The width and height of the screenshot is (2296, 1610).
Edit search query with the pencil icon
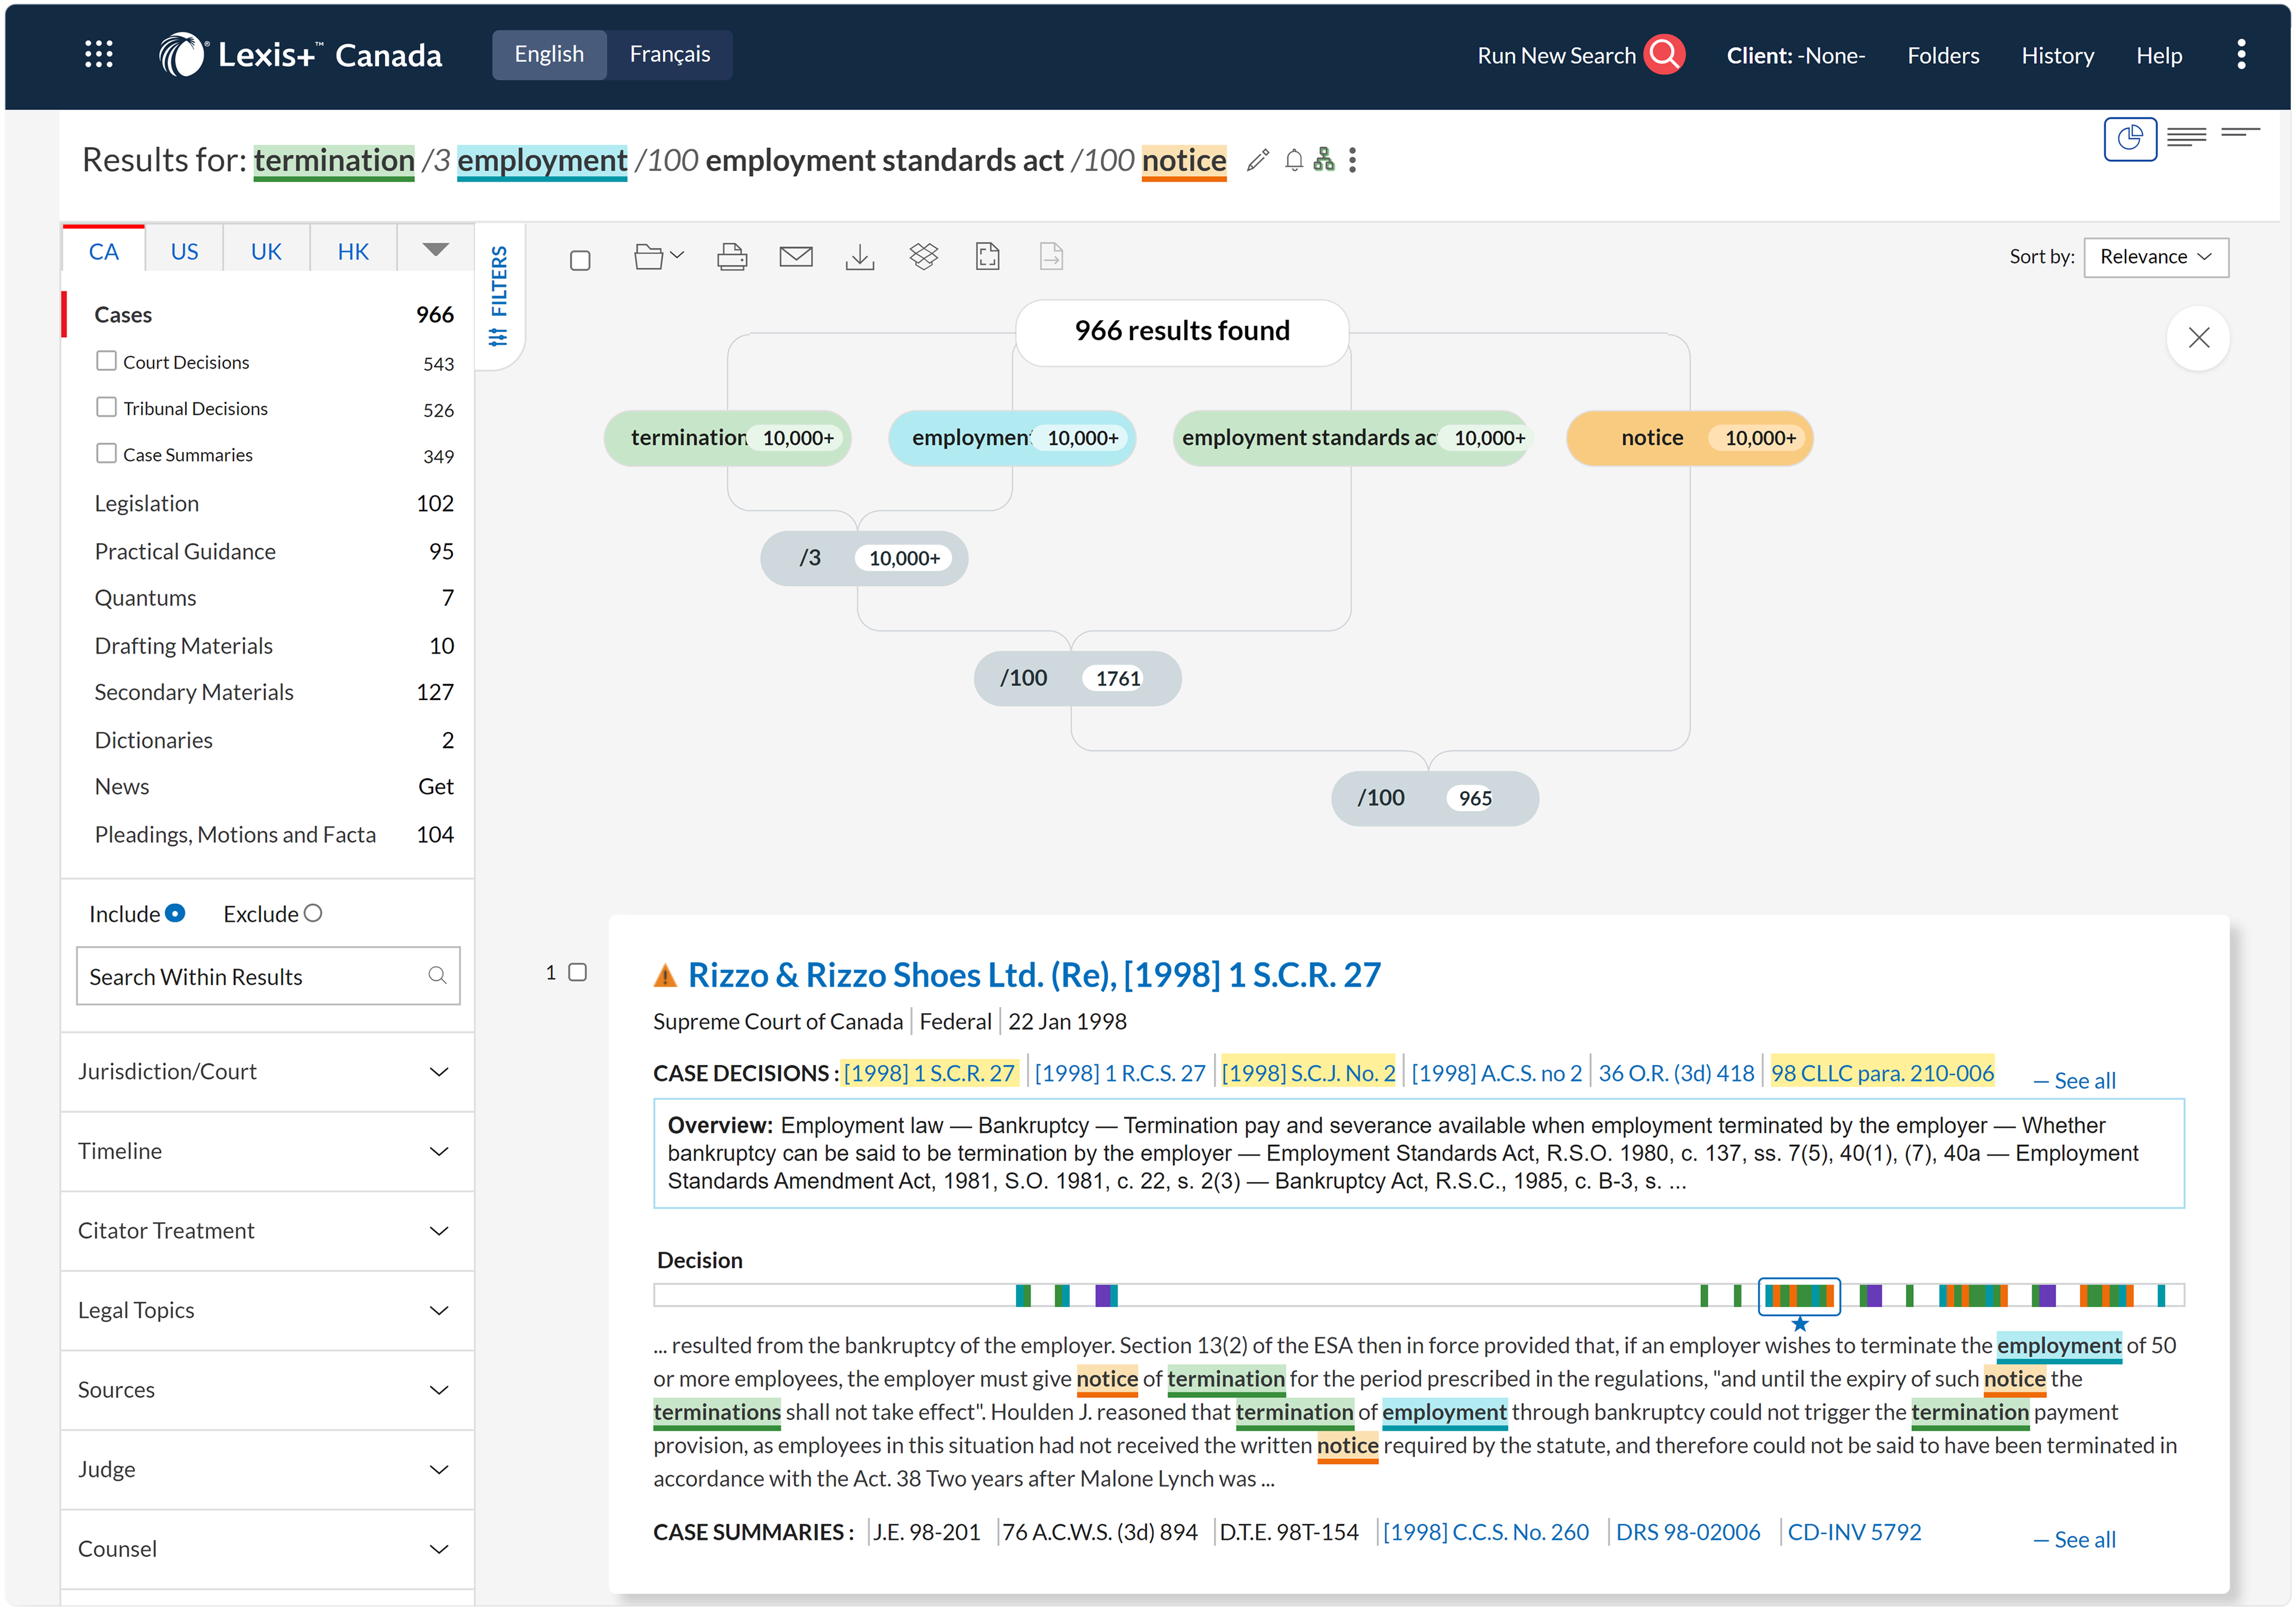[1257, 160]
